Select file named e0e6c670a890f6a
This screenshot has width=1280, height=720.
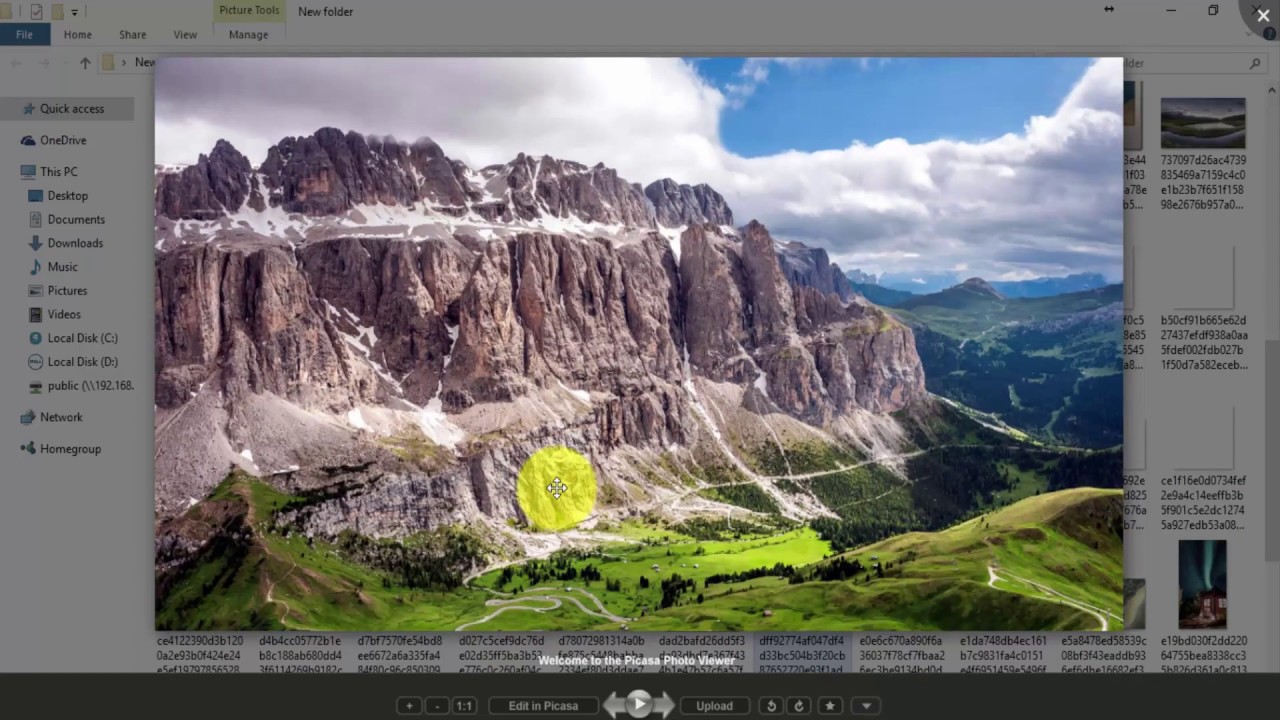click(901, 655)
